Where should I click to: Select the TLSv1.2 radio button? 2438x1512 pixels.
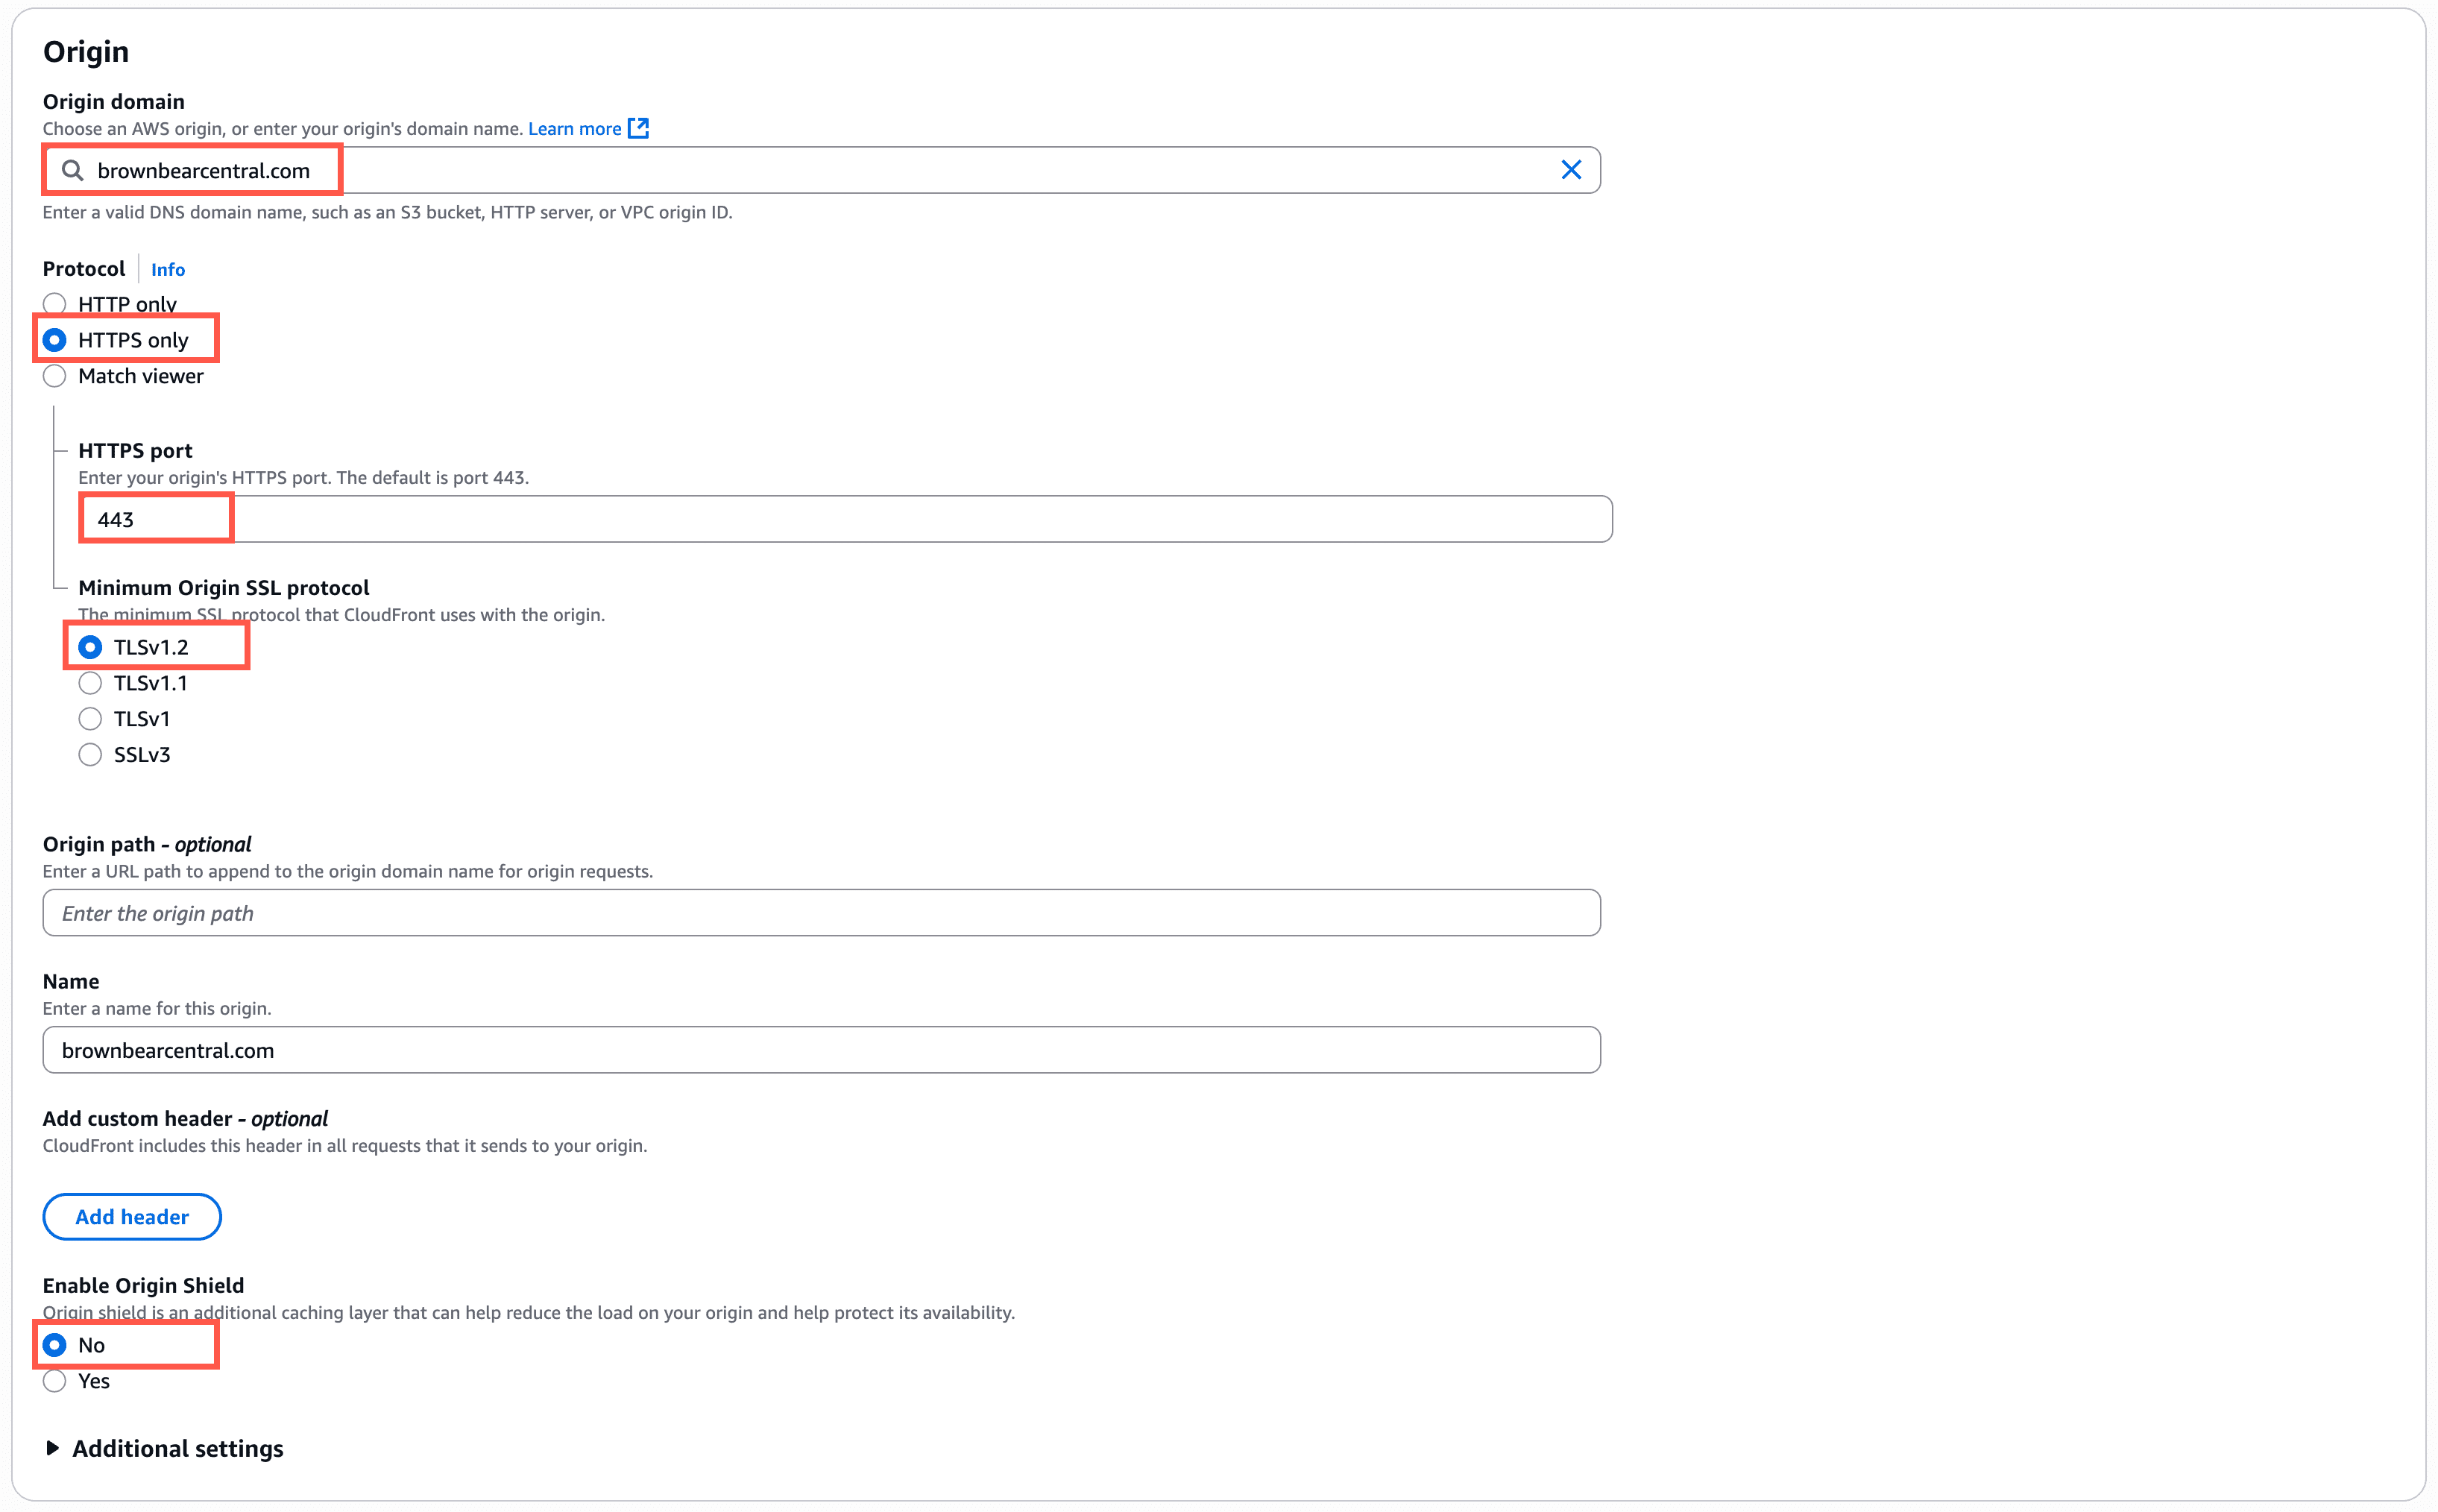pyautogui.click(x=90, y=647)
